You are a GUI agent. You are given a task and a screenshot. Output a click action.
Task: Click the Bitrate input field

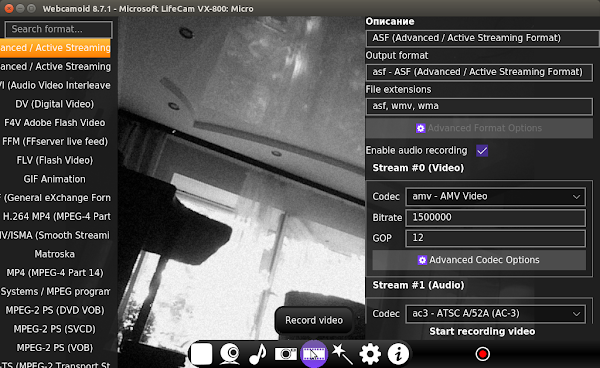(495, 217)
